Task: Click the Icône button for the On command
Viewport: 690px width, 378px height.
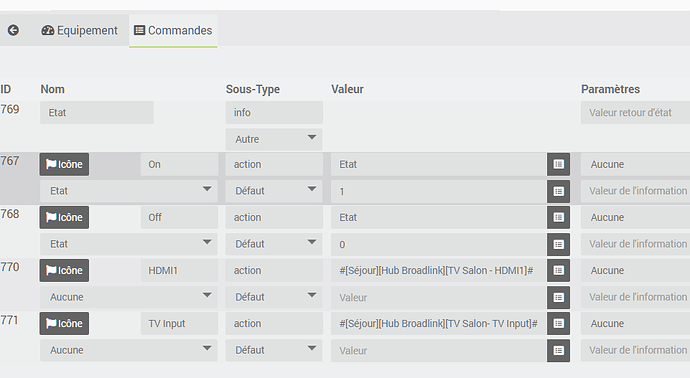Action: click(x=64, y=164)
